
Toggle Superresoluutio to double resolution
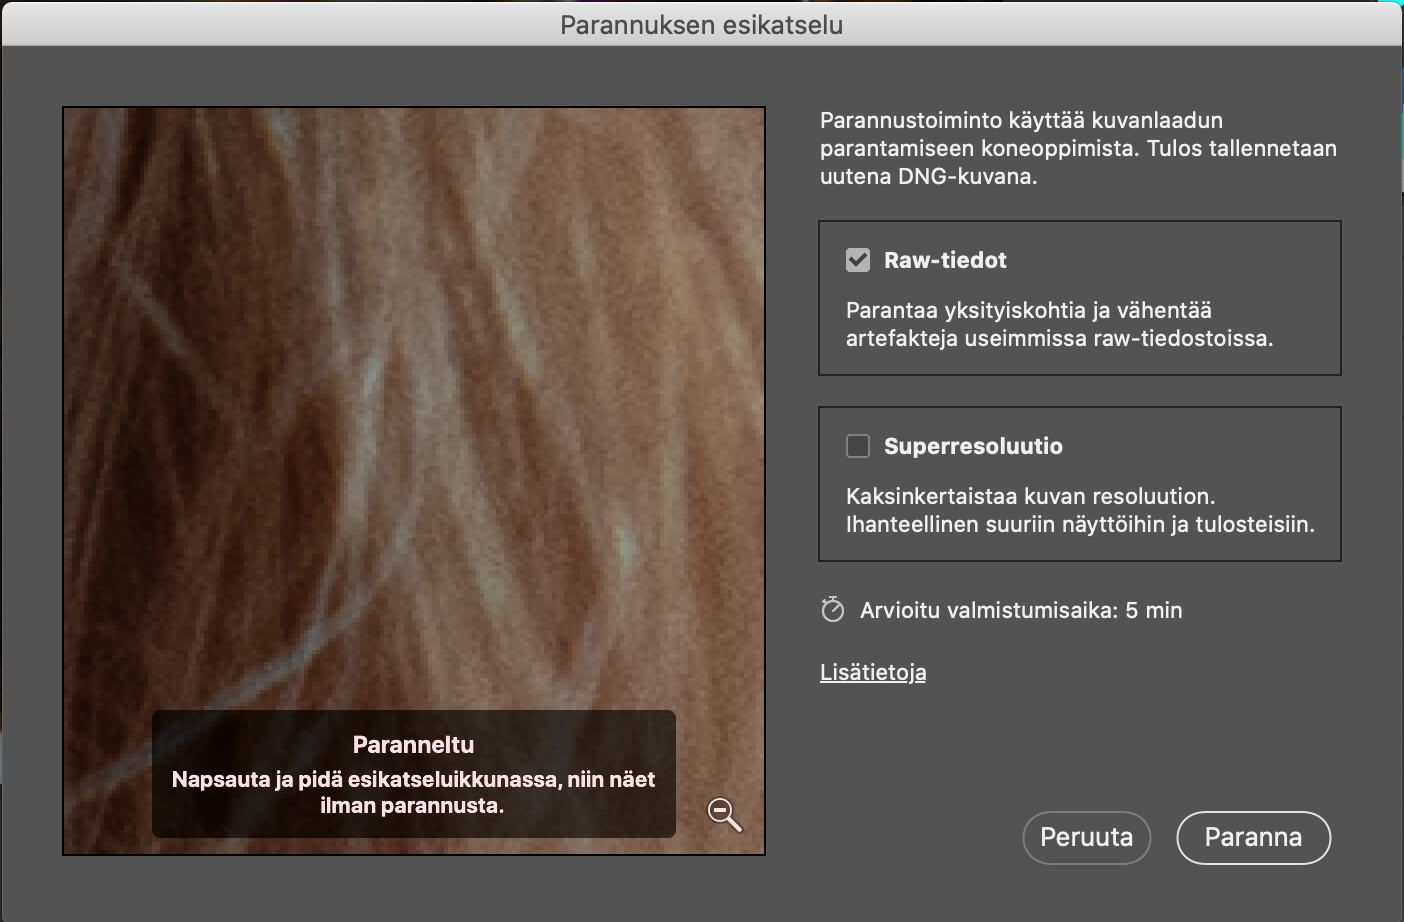[857, 446]
